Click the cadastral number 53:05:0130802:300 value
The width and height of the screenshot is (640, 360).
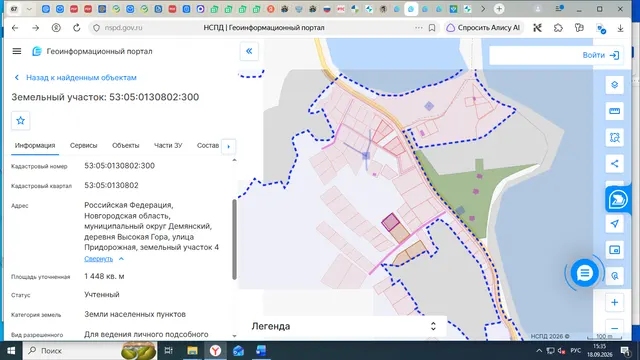tap(120, 166)
